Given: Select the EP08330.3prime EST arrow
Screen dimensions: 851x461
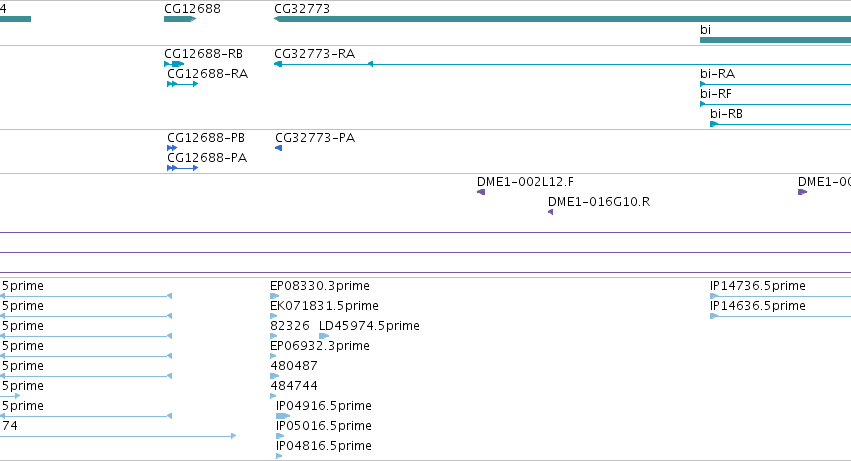Looking at the screenshot, I should tap(274, 296).
